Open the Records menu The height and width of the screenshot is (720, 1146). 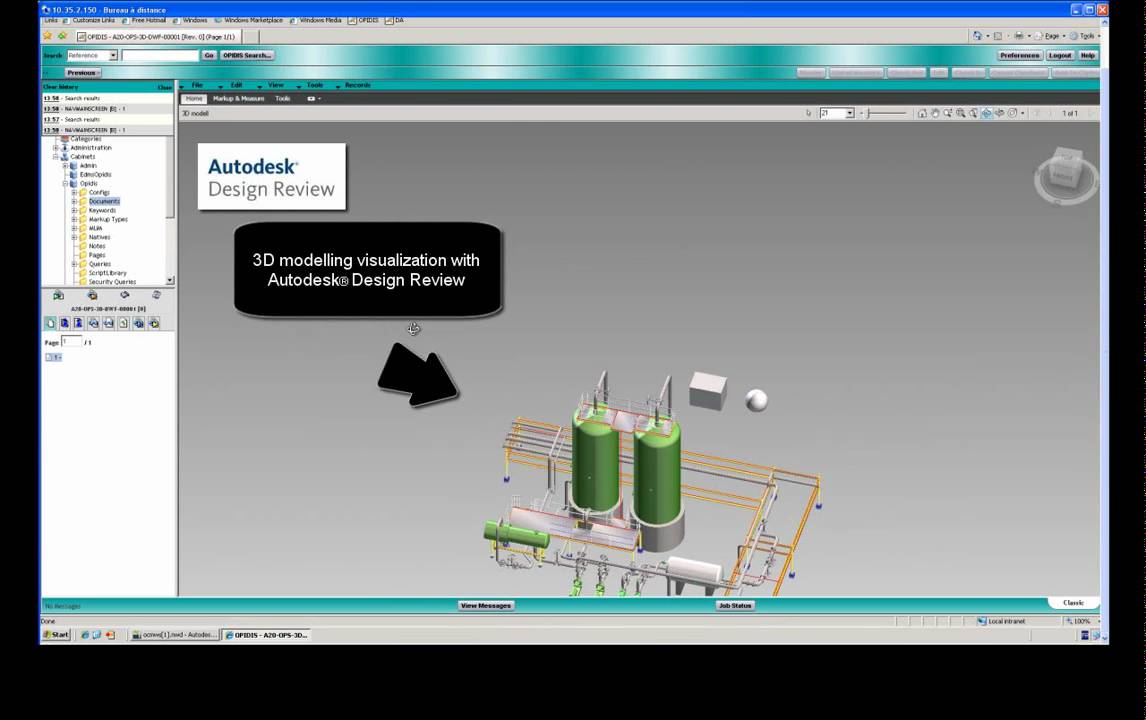tap(357, 86)
